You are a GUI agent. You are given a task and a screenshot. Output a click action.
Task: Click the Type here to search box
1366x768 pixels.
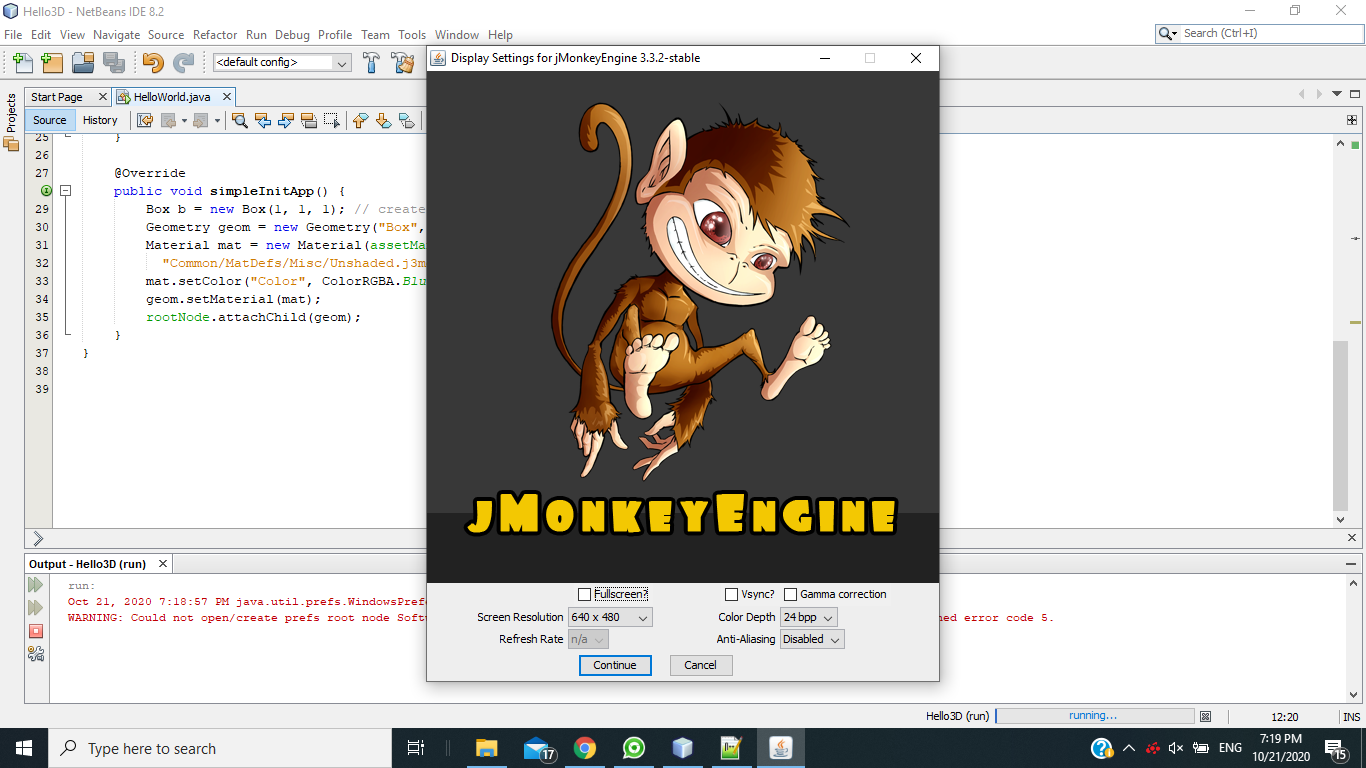220,748
